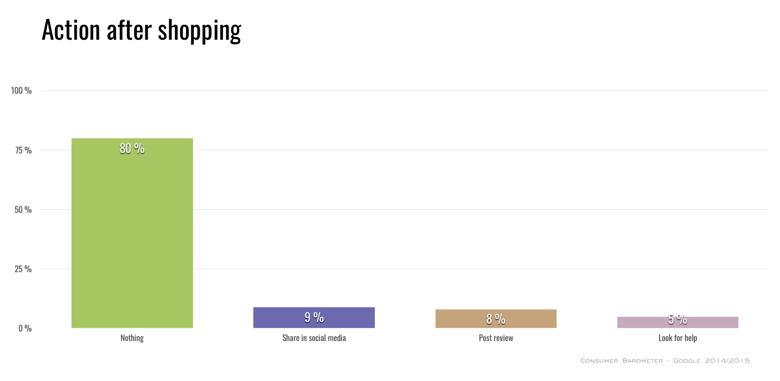Click the tan Post review bar
This screenshot has width=780, height=381.
click(x=496, y=318)
